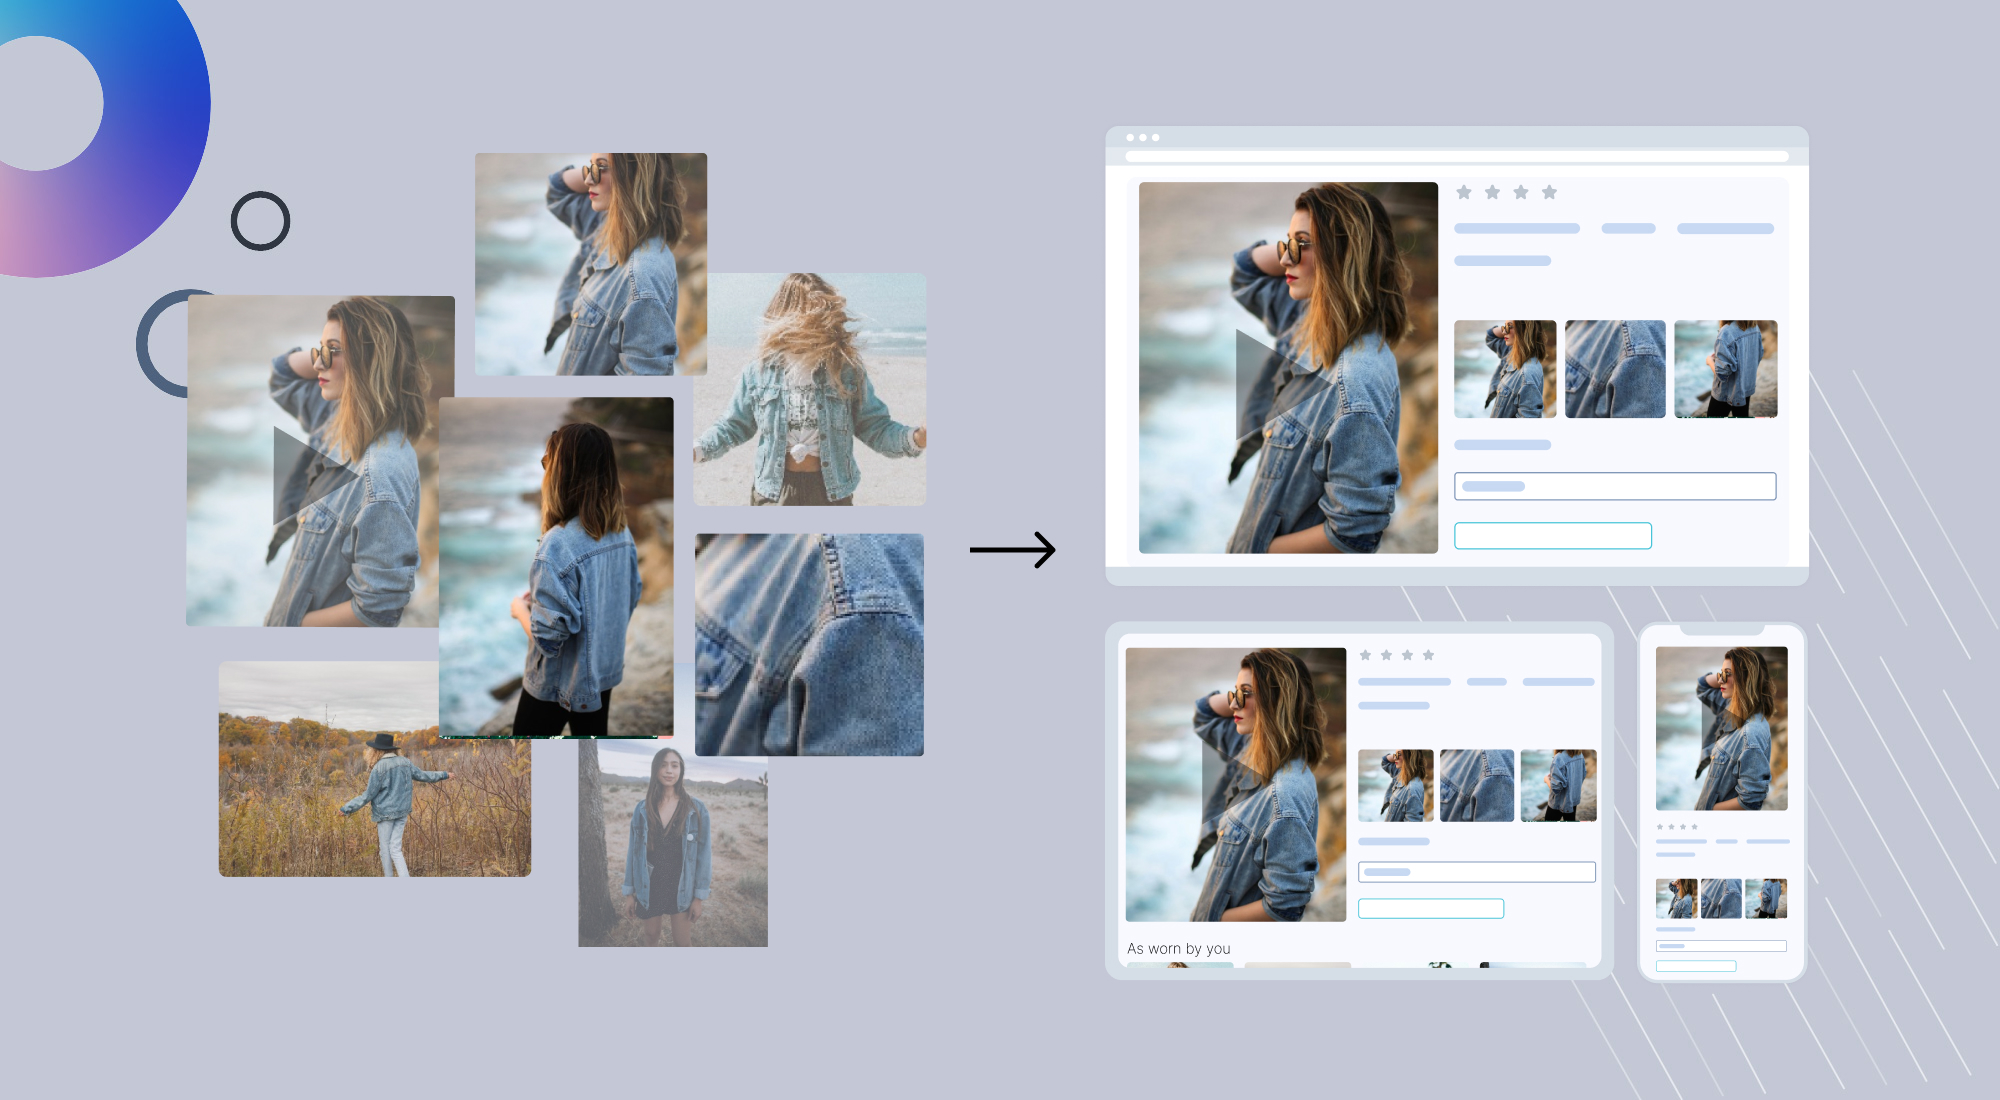
Task: Select denim close-up thumbnail in browser mockup
Action: click(x=1614, y=369)
